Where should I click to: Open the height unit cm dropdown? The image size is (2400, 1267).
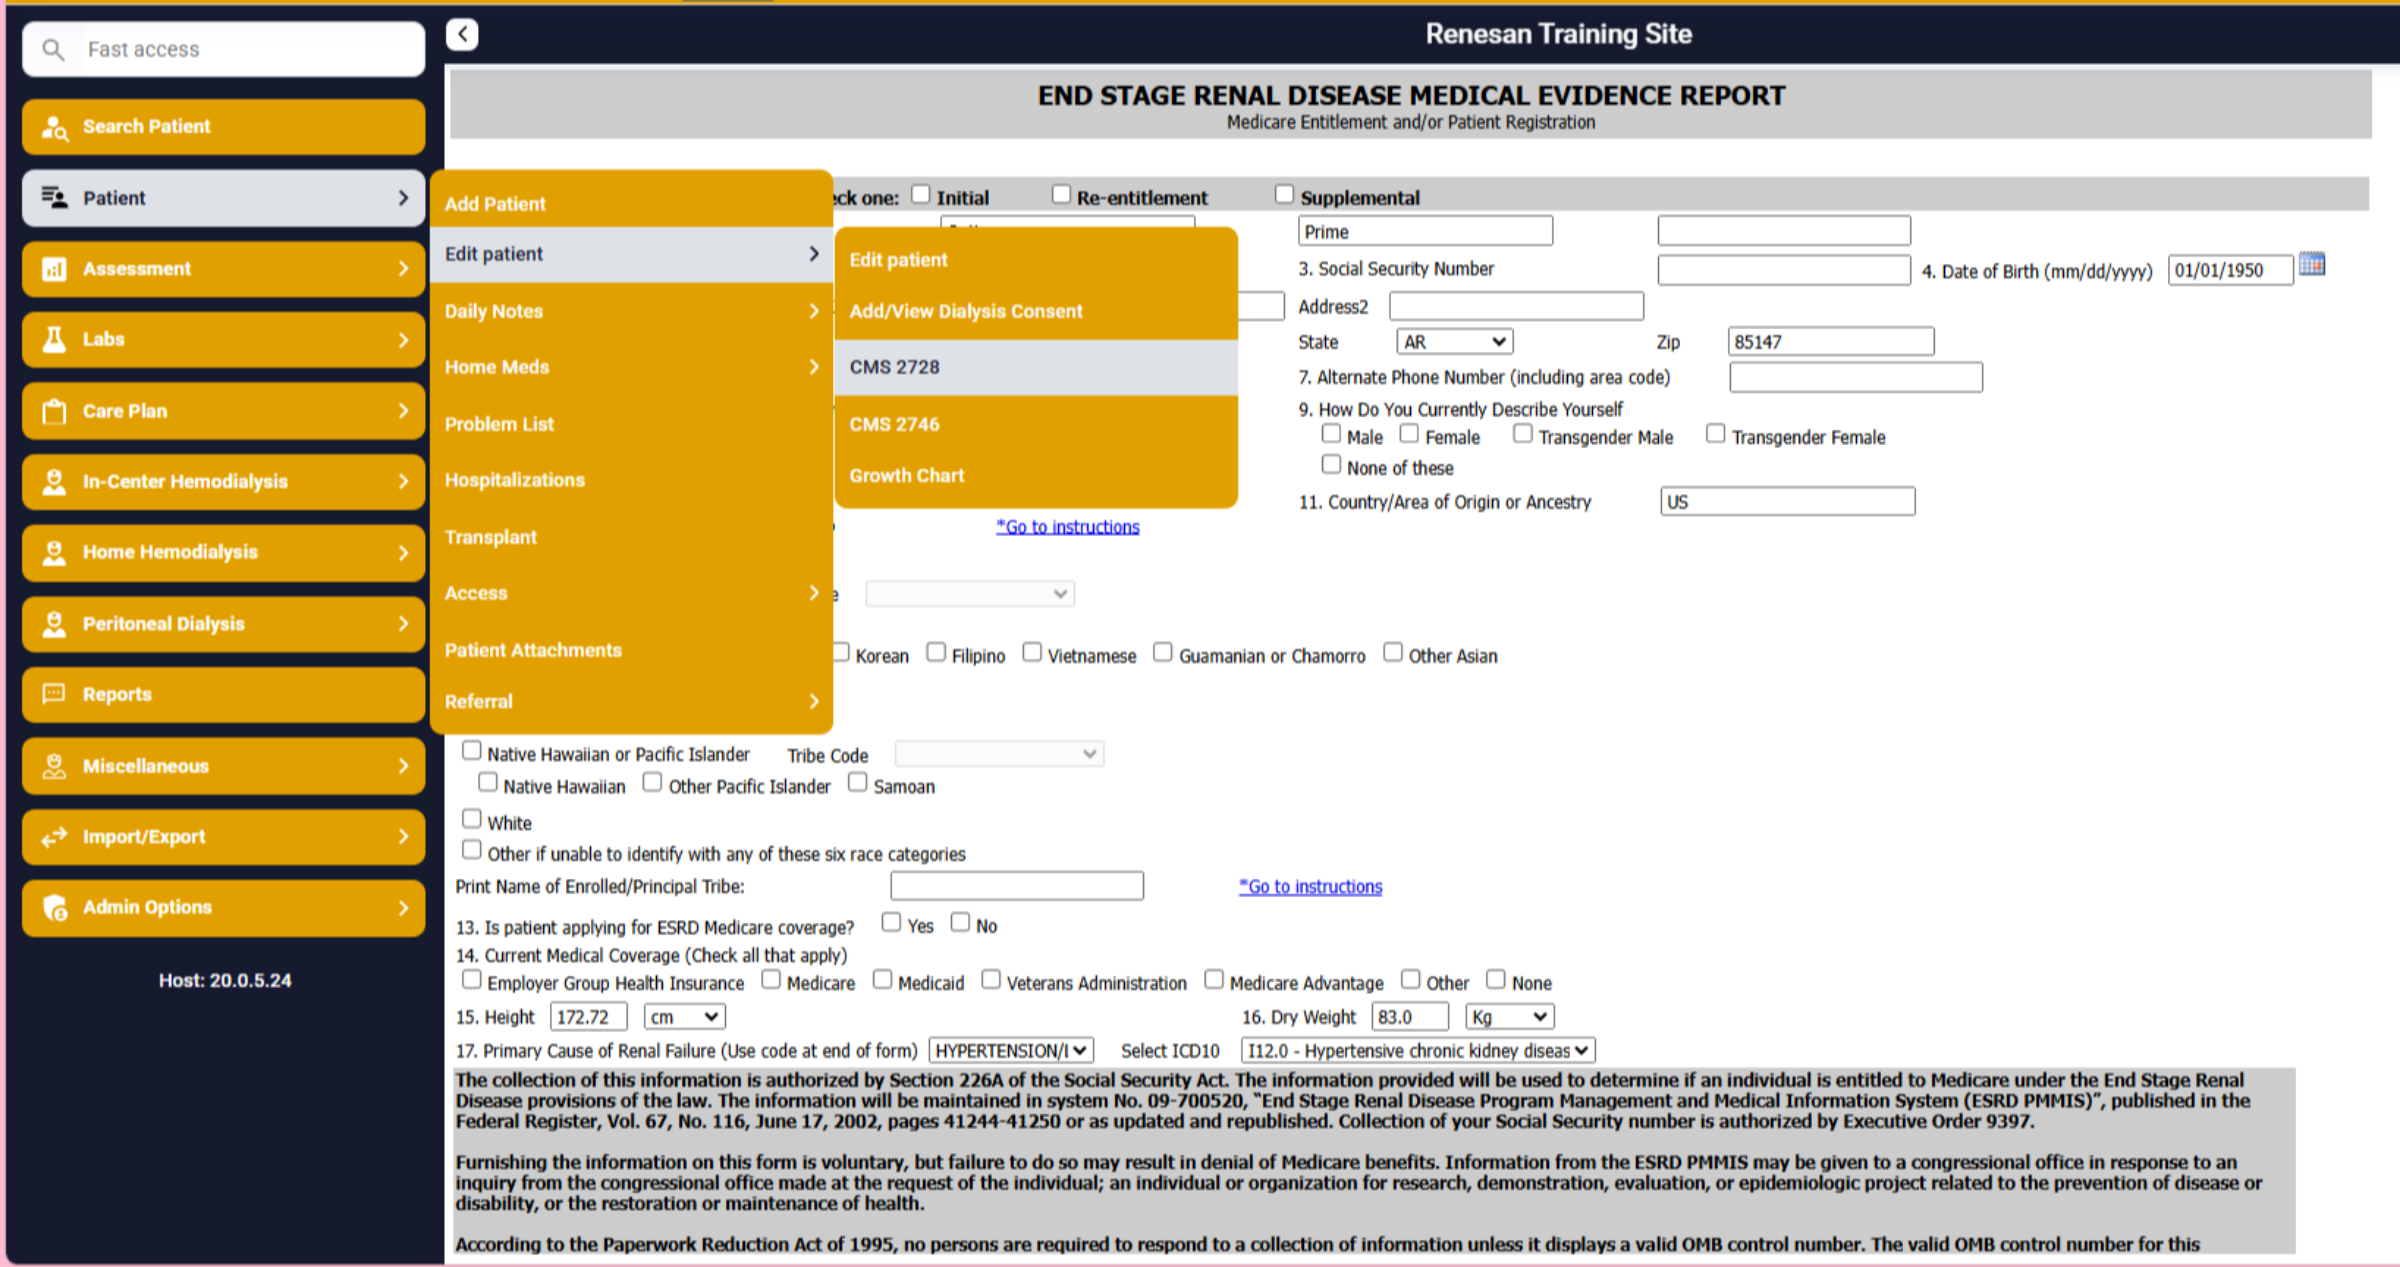[x=685, y=1017]
